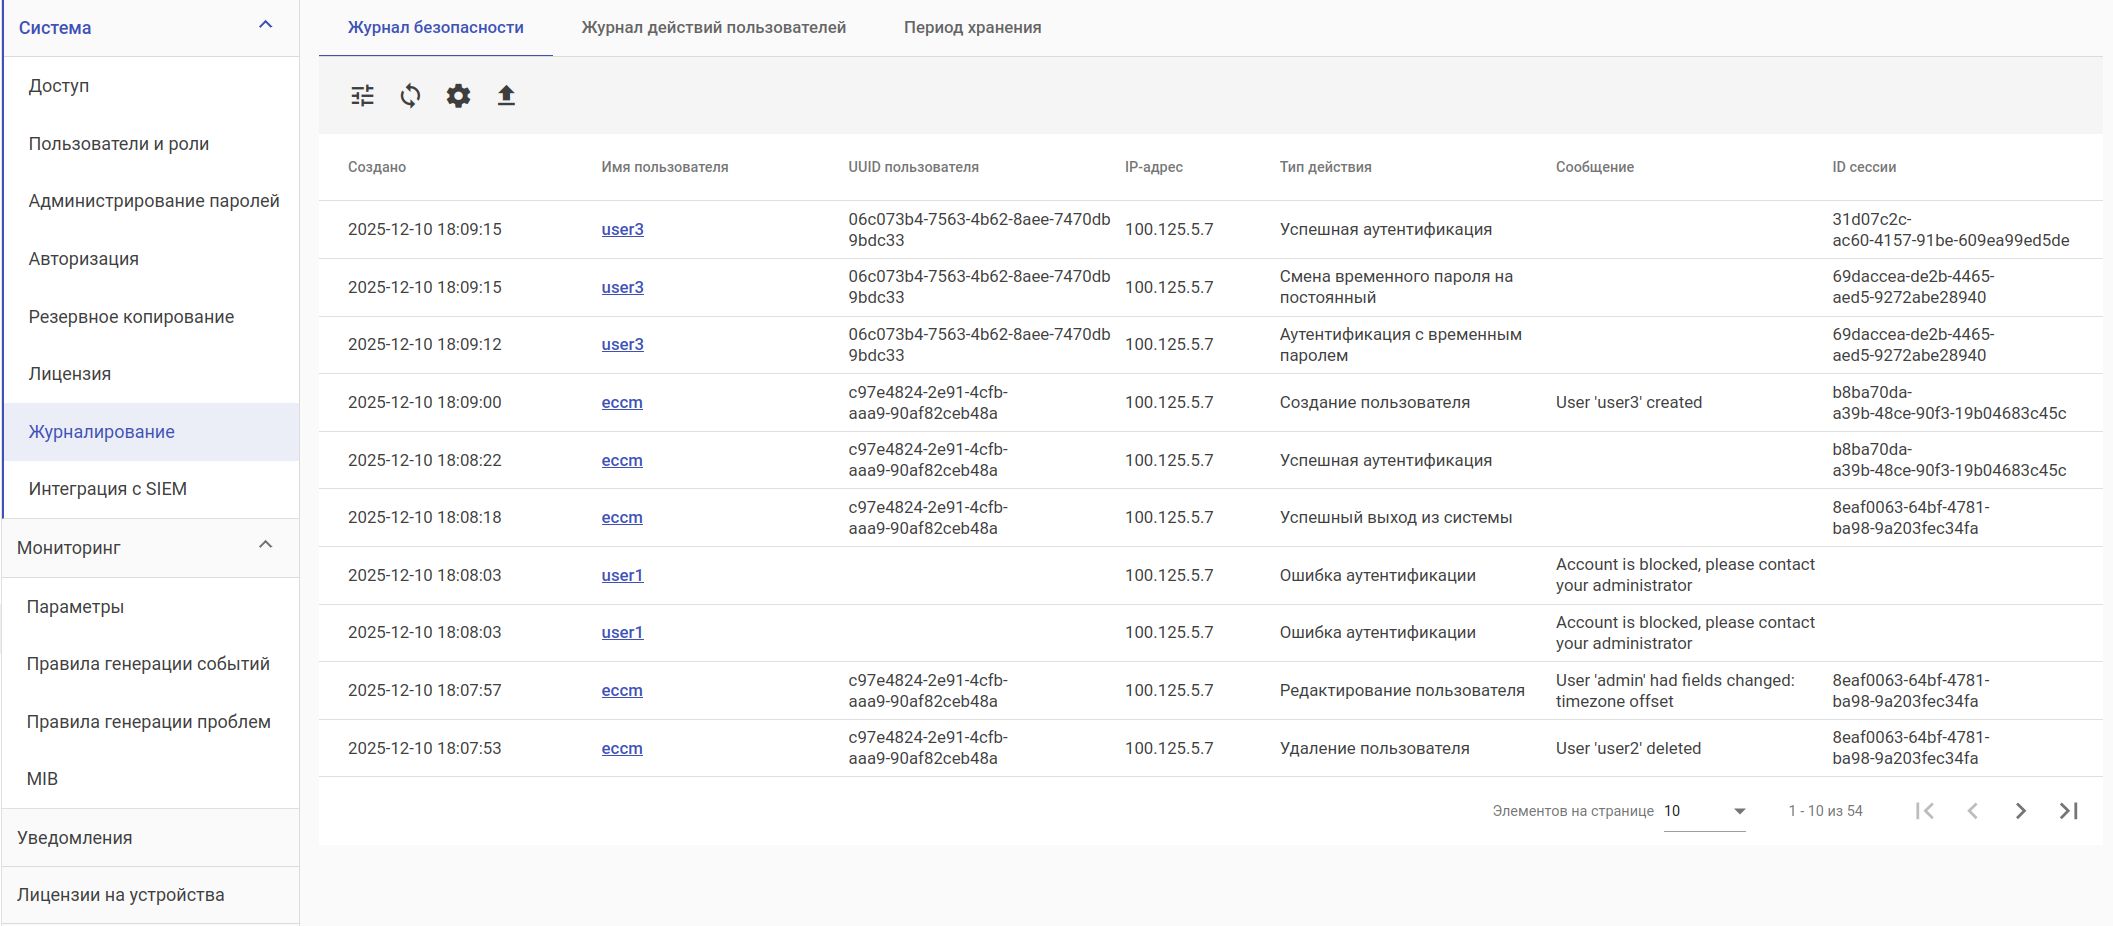Select Интеграция с SIEM menu item
Screen dimensions: 2113x926
pyautogui.click(x=108, y=489)
